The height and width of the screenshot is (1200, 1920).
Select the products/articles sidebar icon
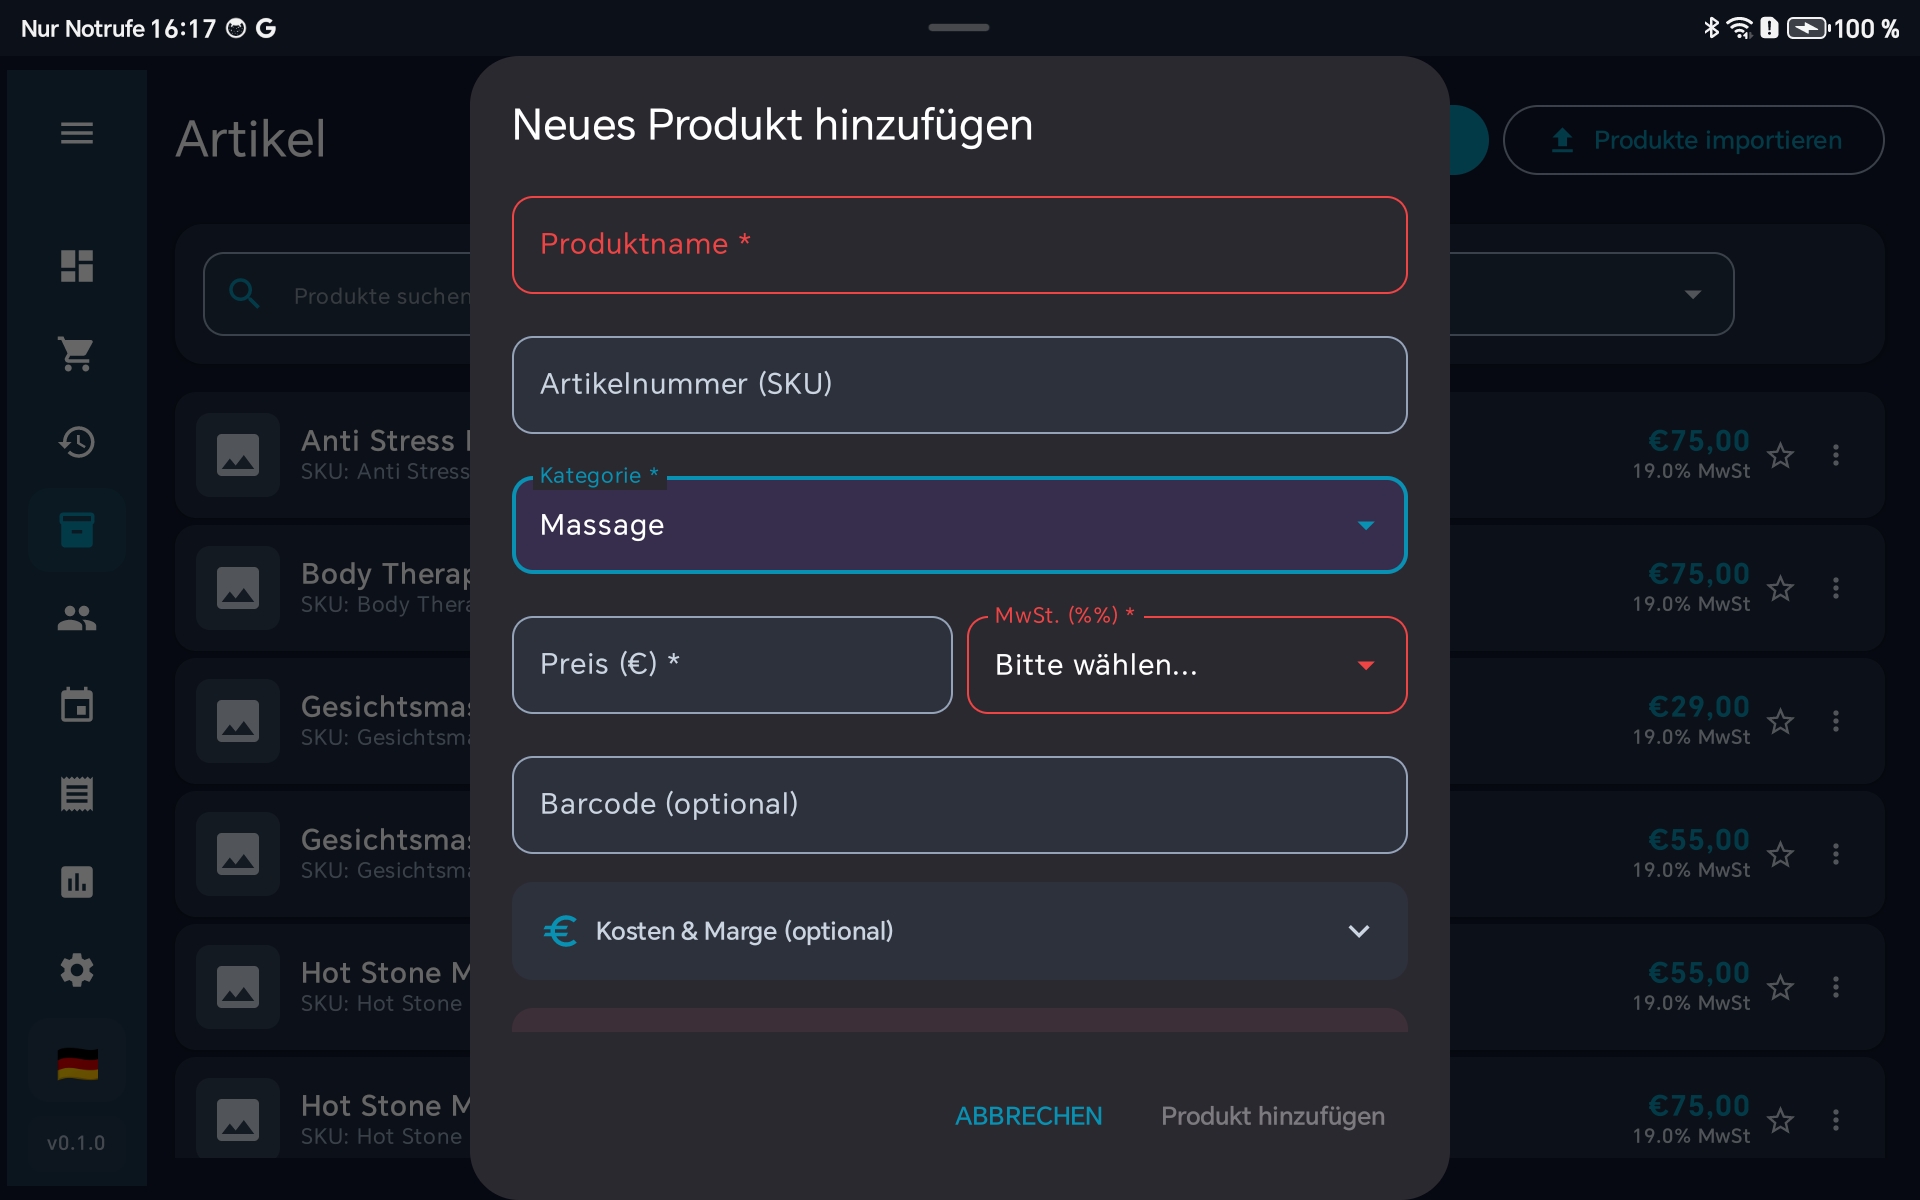pos(77,529)
